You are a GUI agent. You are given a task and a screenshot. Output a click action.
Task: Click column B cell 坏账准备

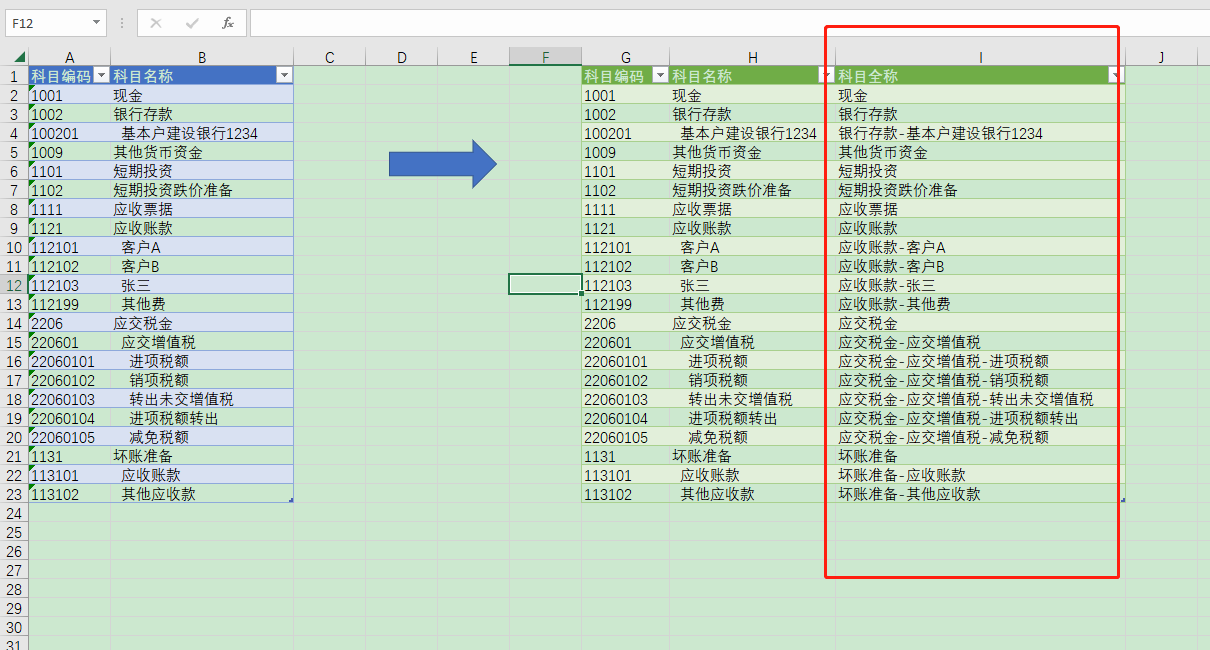[x=202, y=456]
